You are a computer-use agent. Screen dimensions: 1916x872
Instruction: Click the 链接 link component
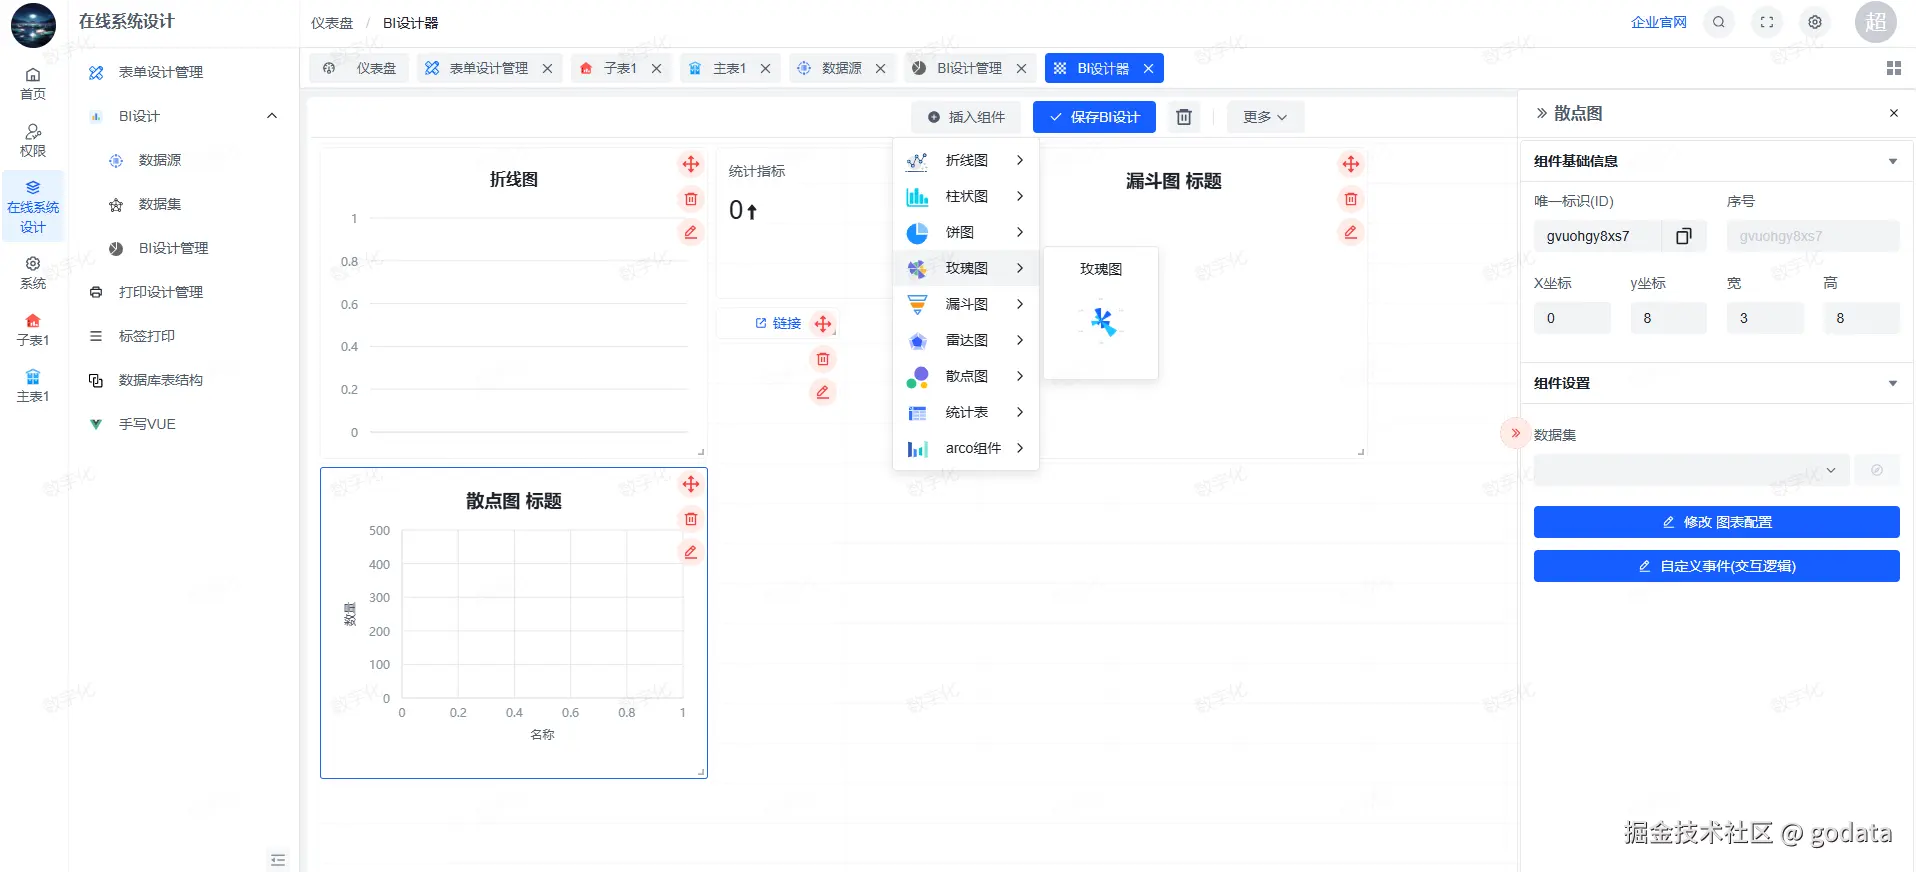778,323
